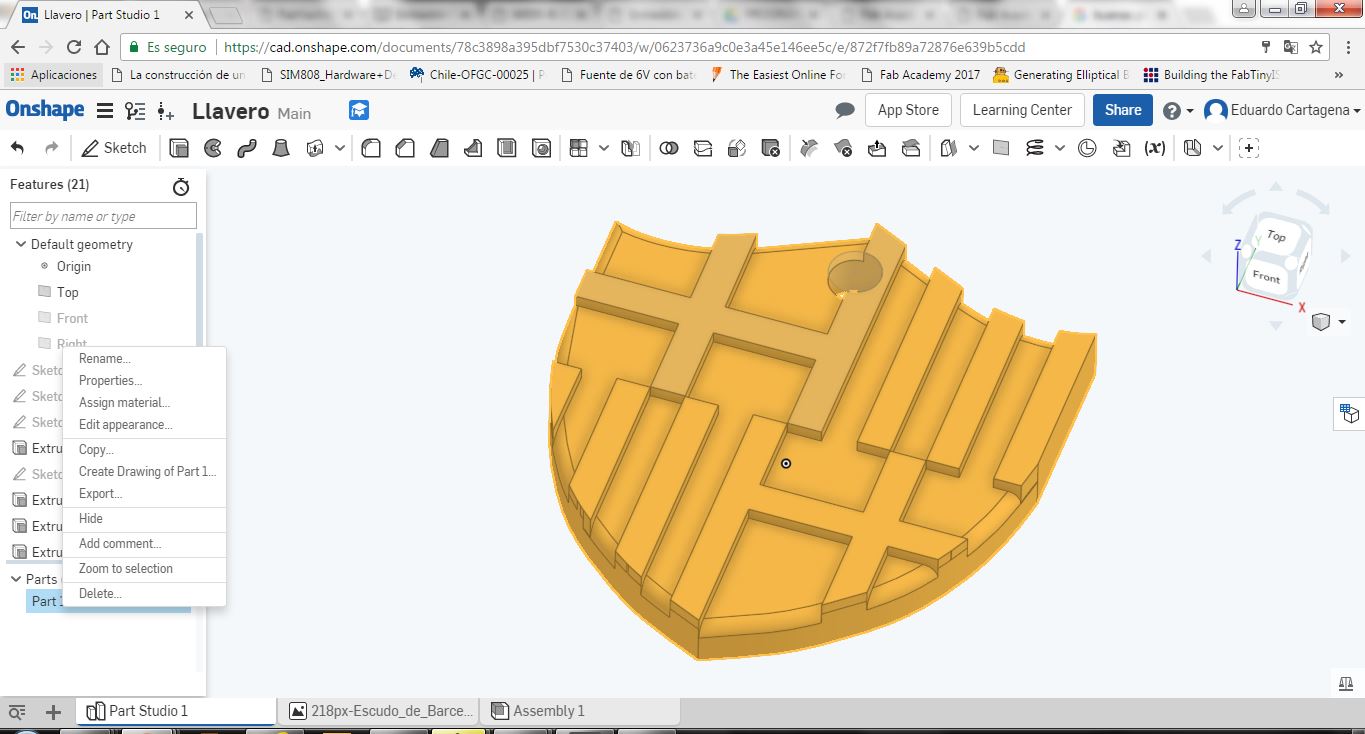Image resolution: width=1365 pixels, height=734 pixels.
Task: Select the Move face tool
Action: pos(877,148)
